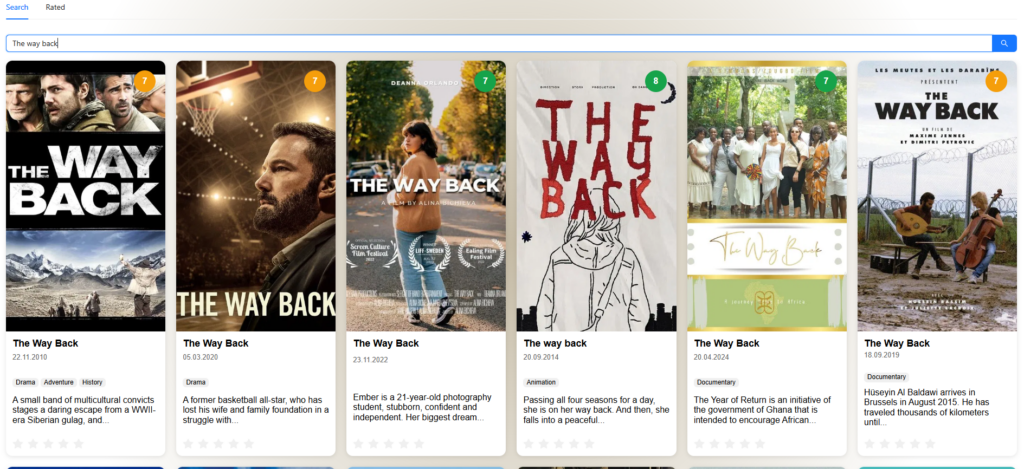Mark the Animation movie with three stars
Screen dimensions: 1024x469
click(559, 444)
